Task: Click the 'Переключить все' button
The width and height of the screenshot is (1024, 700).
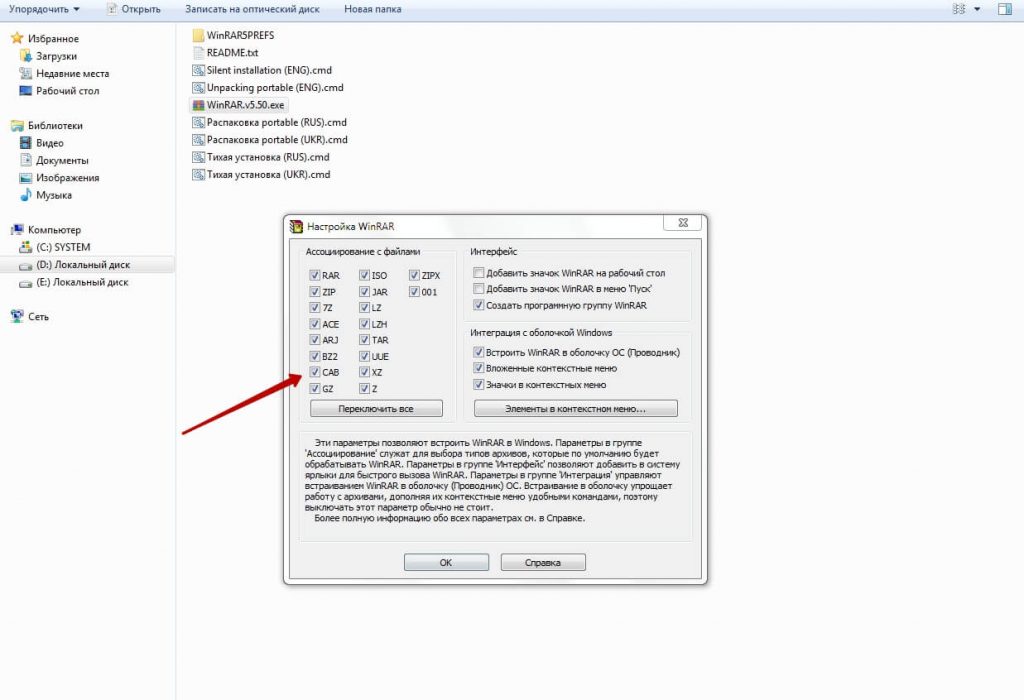Action: pos(376,409)
